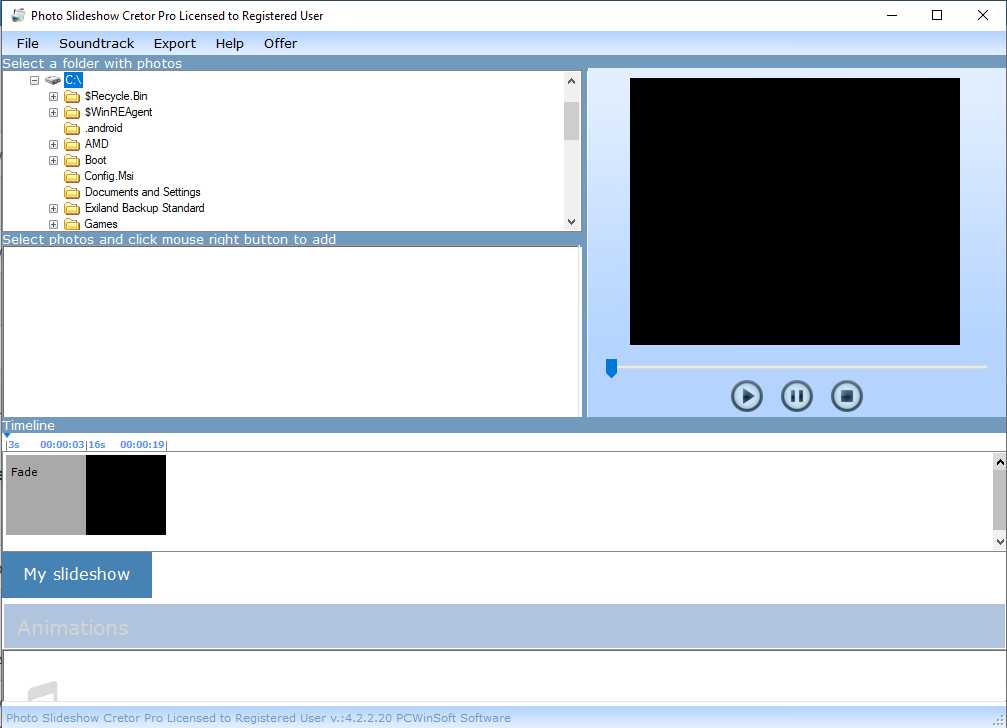
Task: Open the Export menu
Action: point(175,44)
